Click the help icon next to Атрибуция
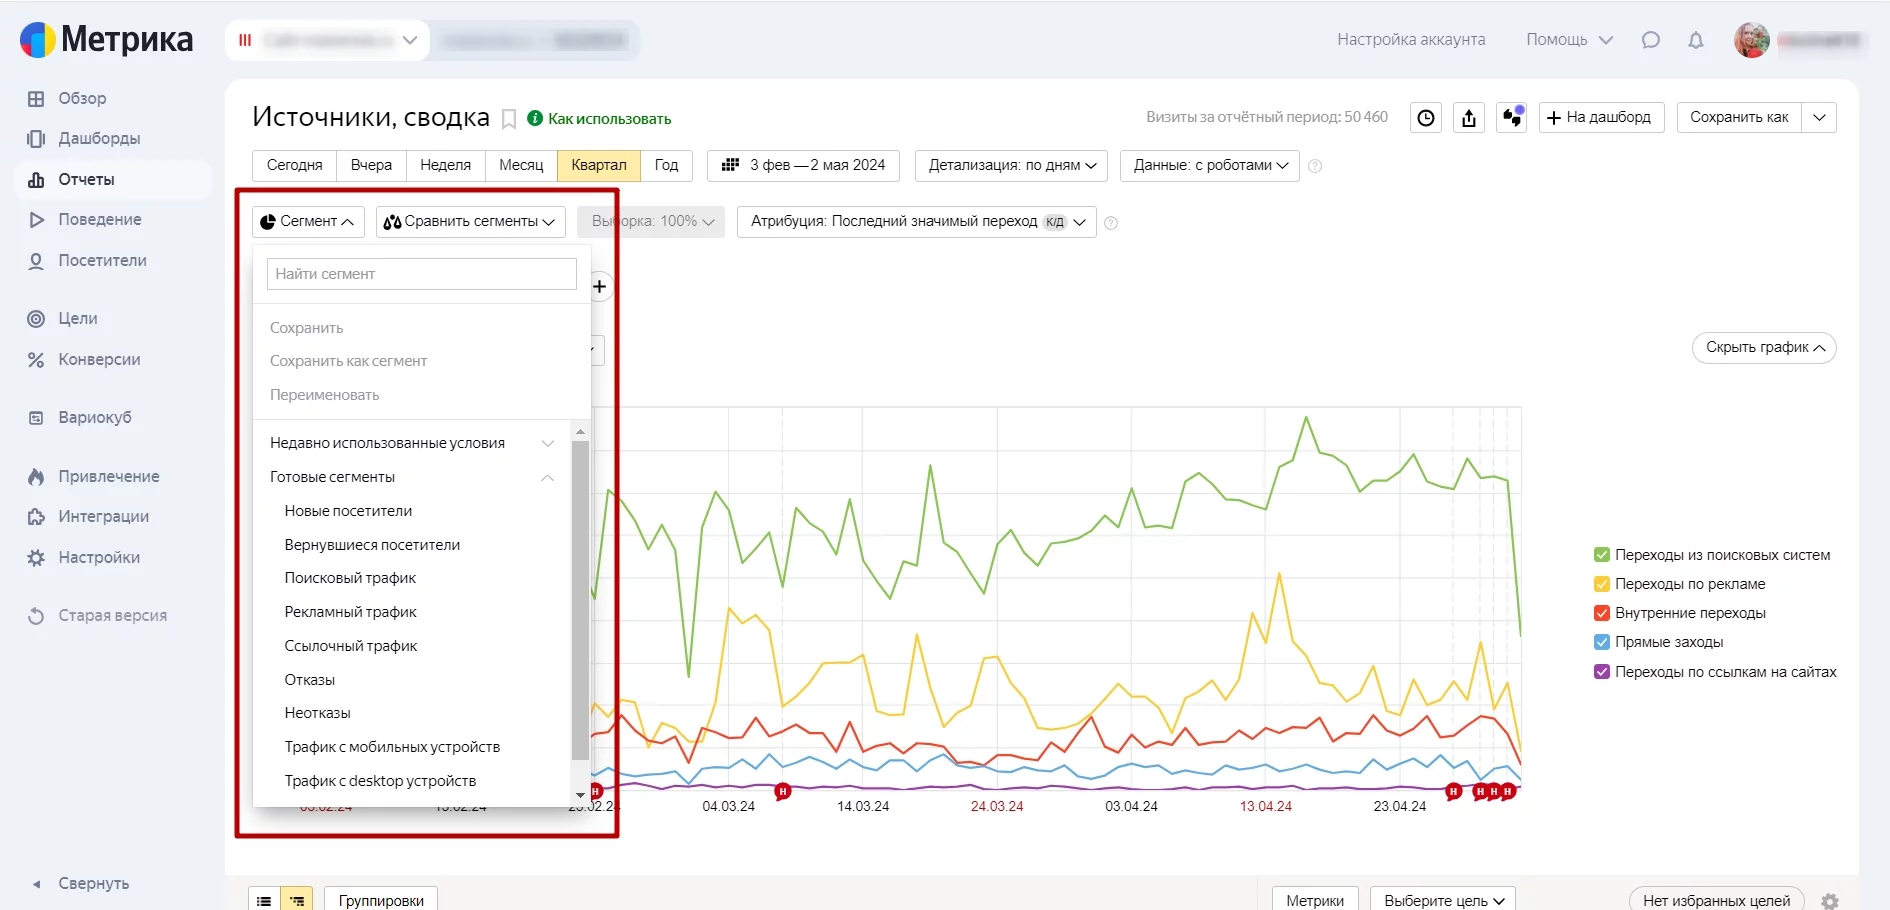Screen dimensions: 1890x910 1111,223
